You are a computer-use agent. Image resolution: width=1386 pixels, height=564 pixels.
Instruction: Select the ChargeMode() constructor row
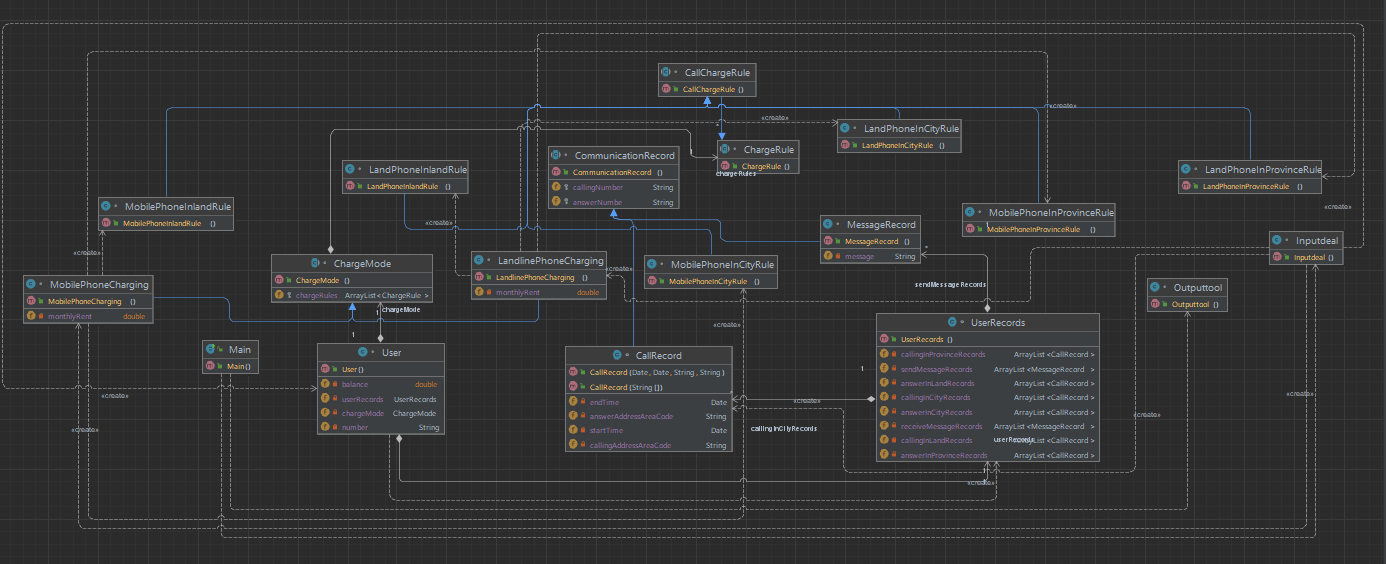click(352, 281)
